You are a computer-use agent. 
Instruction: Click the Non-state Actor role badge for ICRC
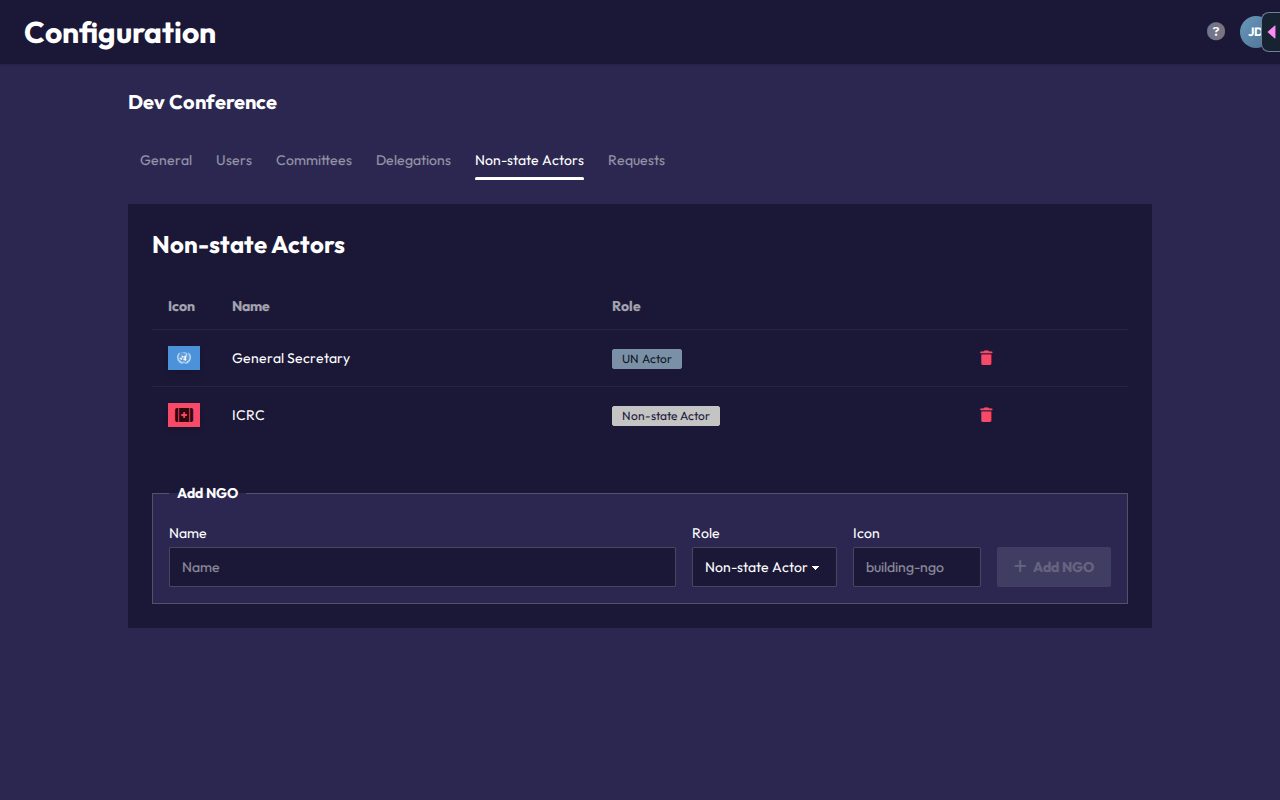[666, 416]
